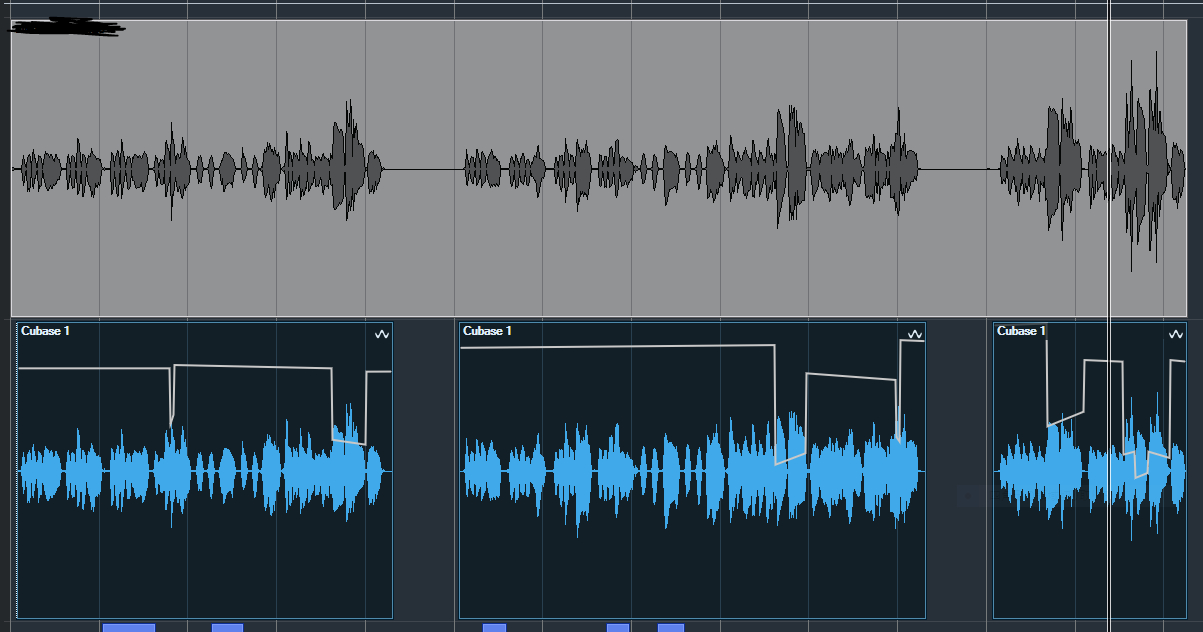The height and width of the screenshot is (632, 1203).
Task: Select the second blue block under the first clip
Action: tap(227, 627)
